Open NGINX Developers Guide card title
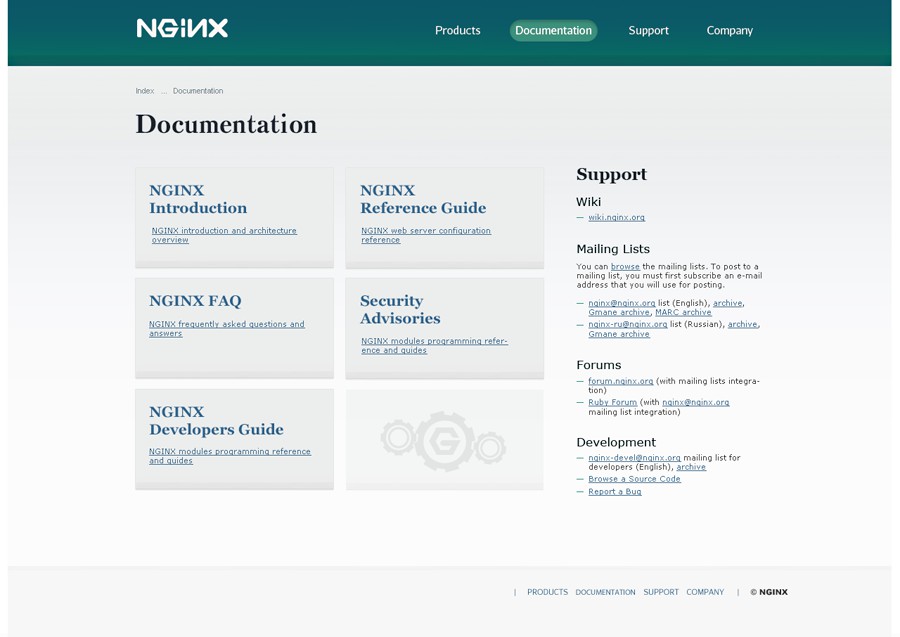 pyautogui.click(x=216, y=421)
